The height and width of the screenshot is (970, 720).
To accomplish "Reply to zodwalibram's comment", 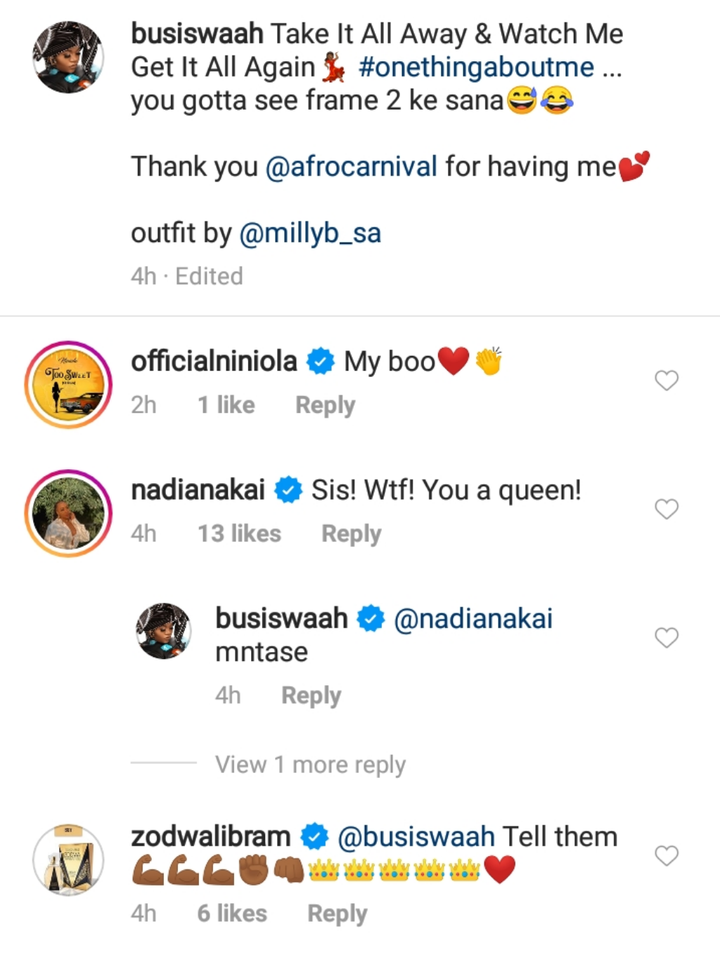I will (x=337, y=913).
